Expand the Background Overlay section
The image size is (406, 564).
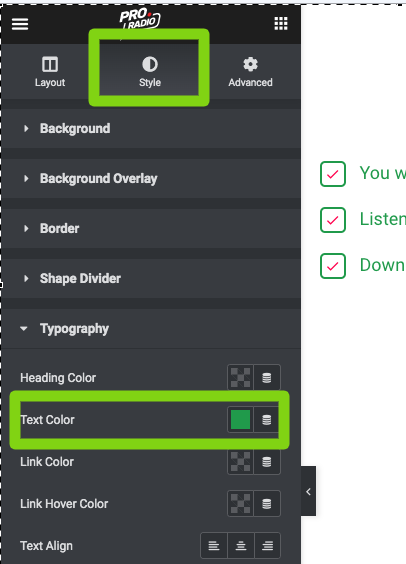click(x=151, y=178)
